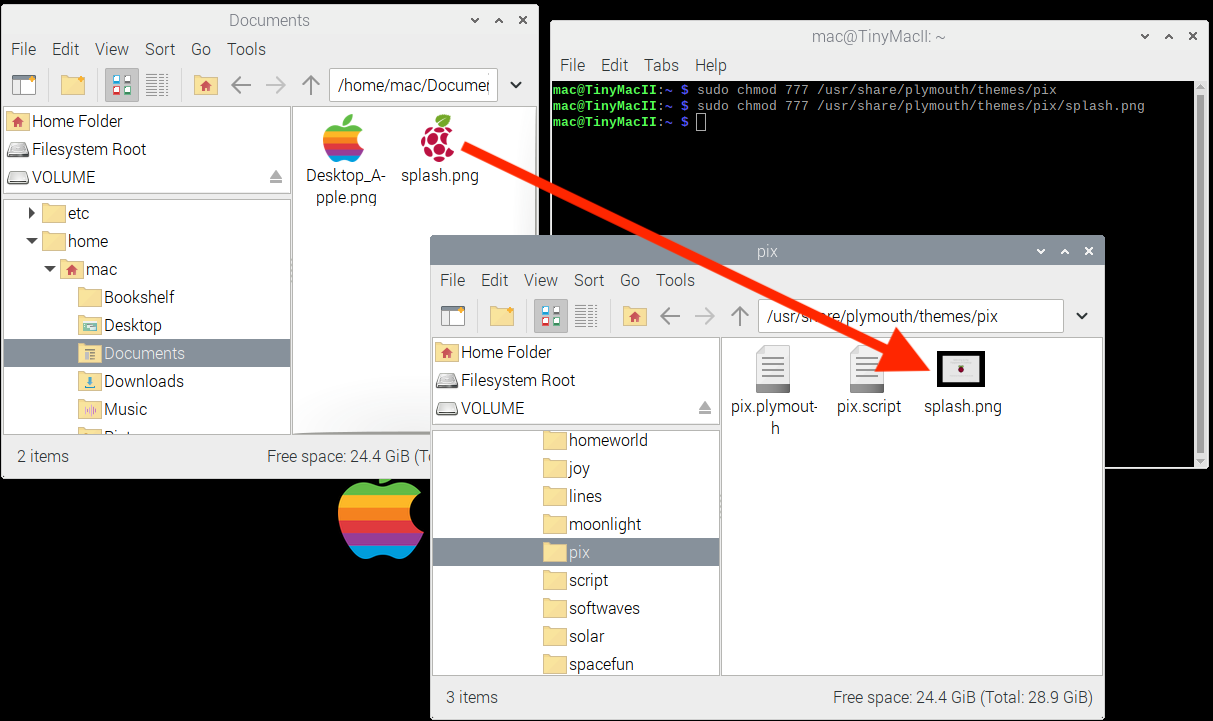Screen dimensions: 1213x721
Task: Open View menu in Documents window
Action: tap(112, 49)
